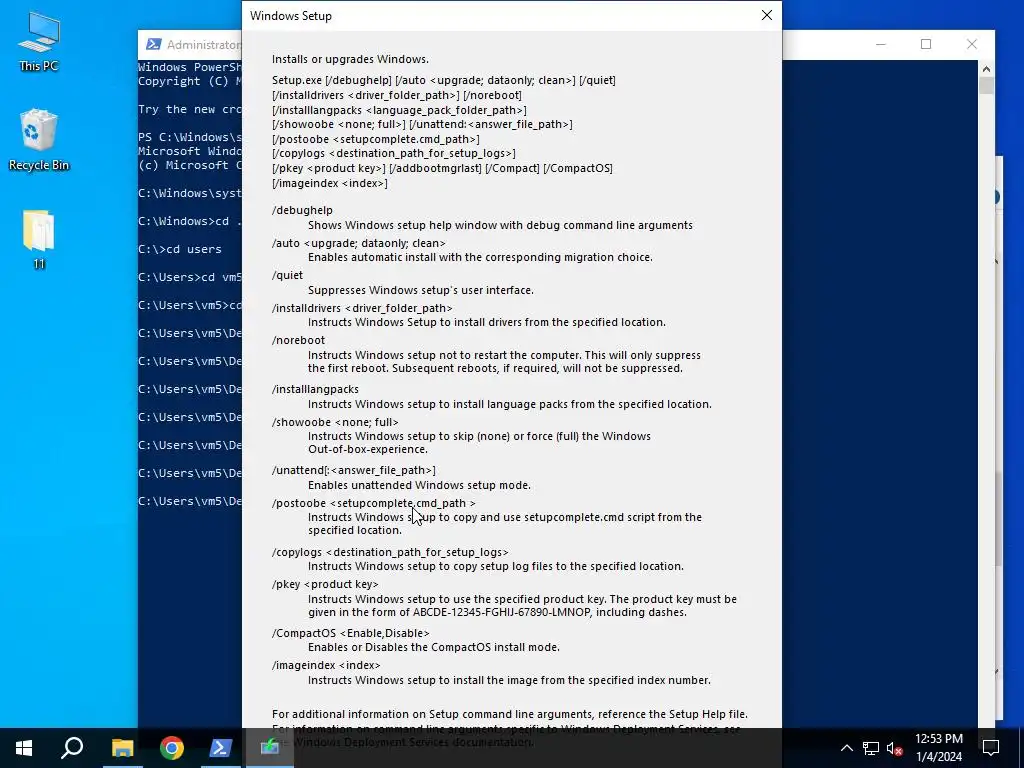Image resolution: width=1024 pixels, height=768 pixels.
Task: Click 'C:\>cd users' line in PowerShell
Action: pos(180,249)
